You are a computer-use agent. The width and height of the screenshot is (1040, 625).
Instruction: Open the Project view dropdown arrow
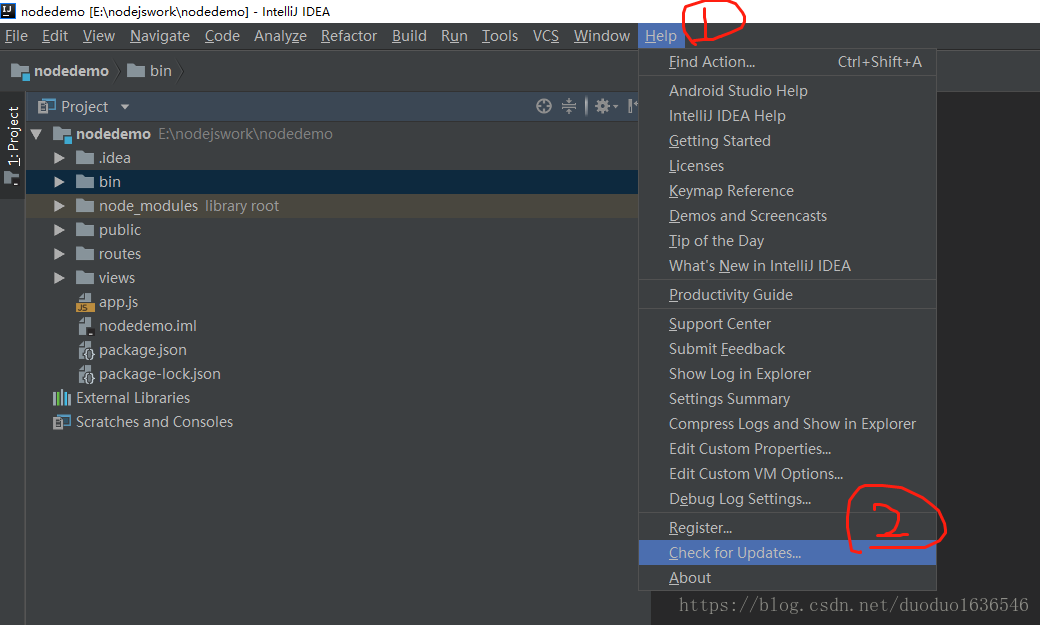coord(125,107)
